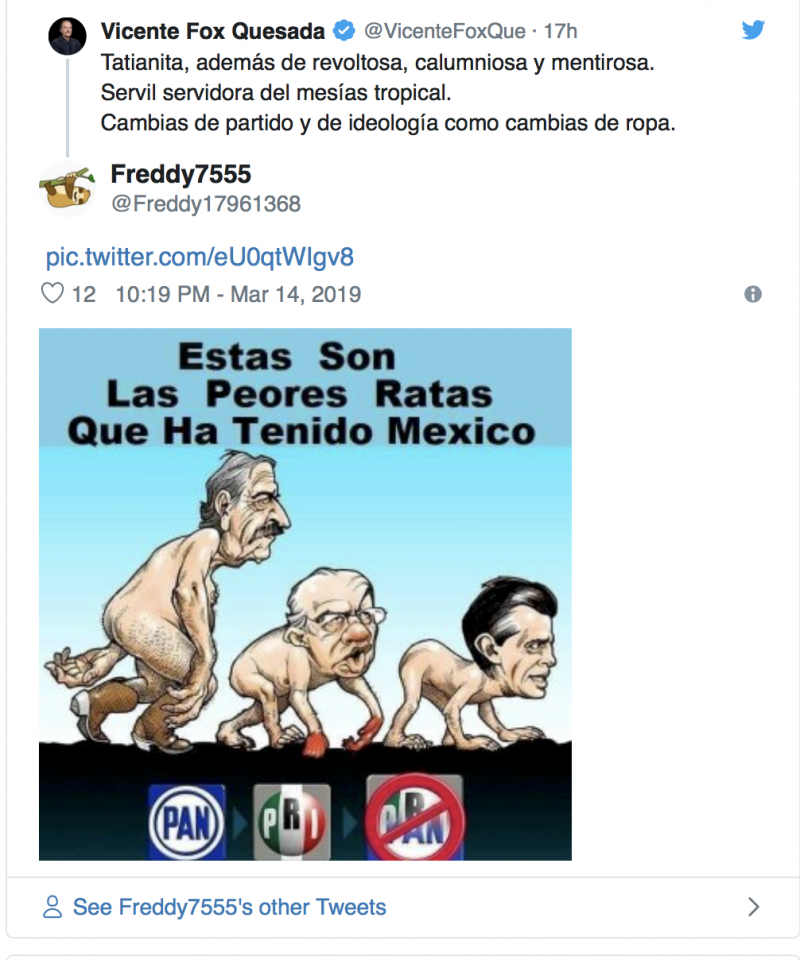The height and width of the screenshot is (960, 800).
Task: Click the verified badge next to Vicente Fox
Action: pyautogui.click(x=344, y=31)
